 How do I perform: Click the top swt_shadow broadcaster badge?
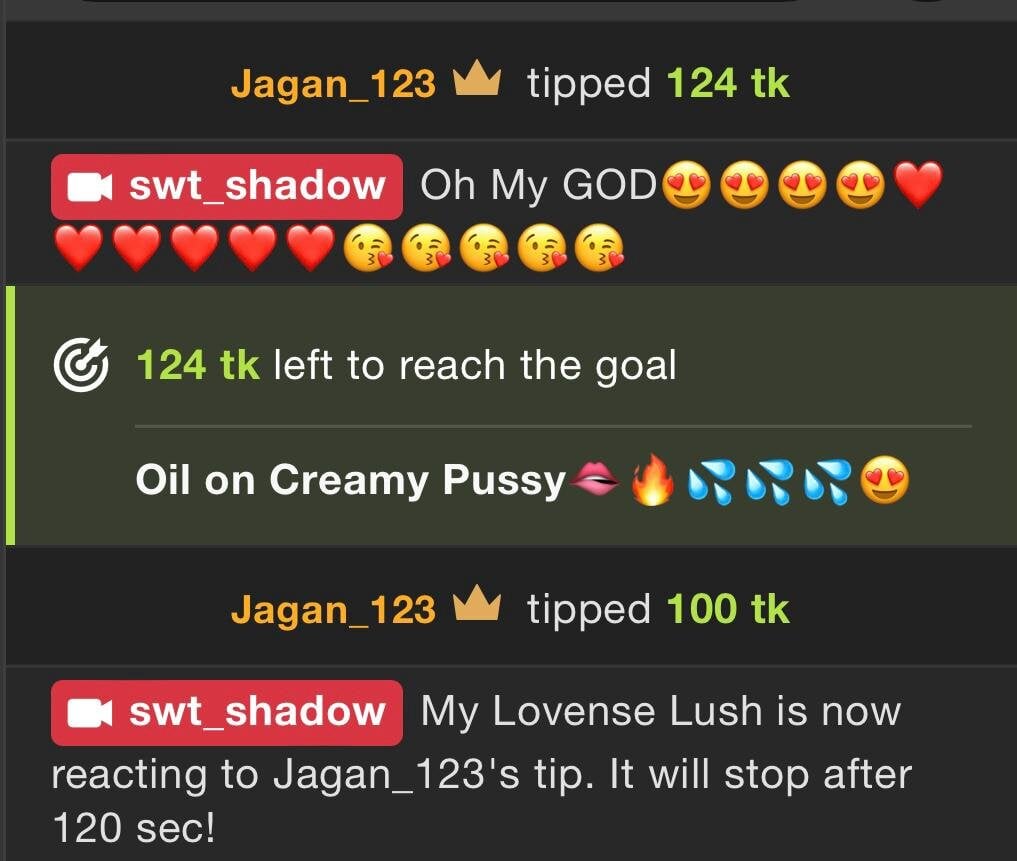227,187
